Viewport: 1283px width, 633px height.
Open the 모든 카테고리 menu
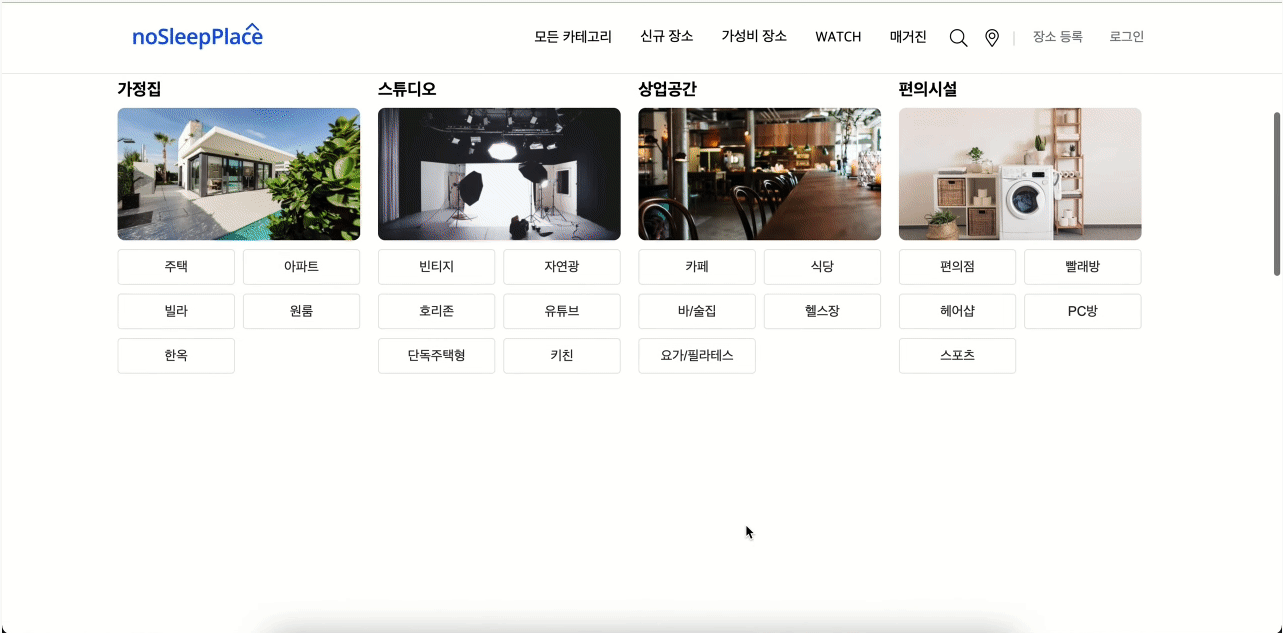tap(573, 37)
